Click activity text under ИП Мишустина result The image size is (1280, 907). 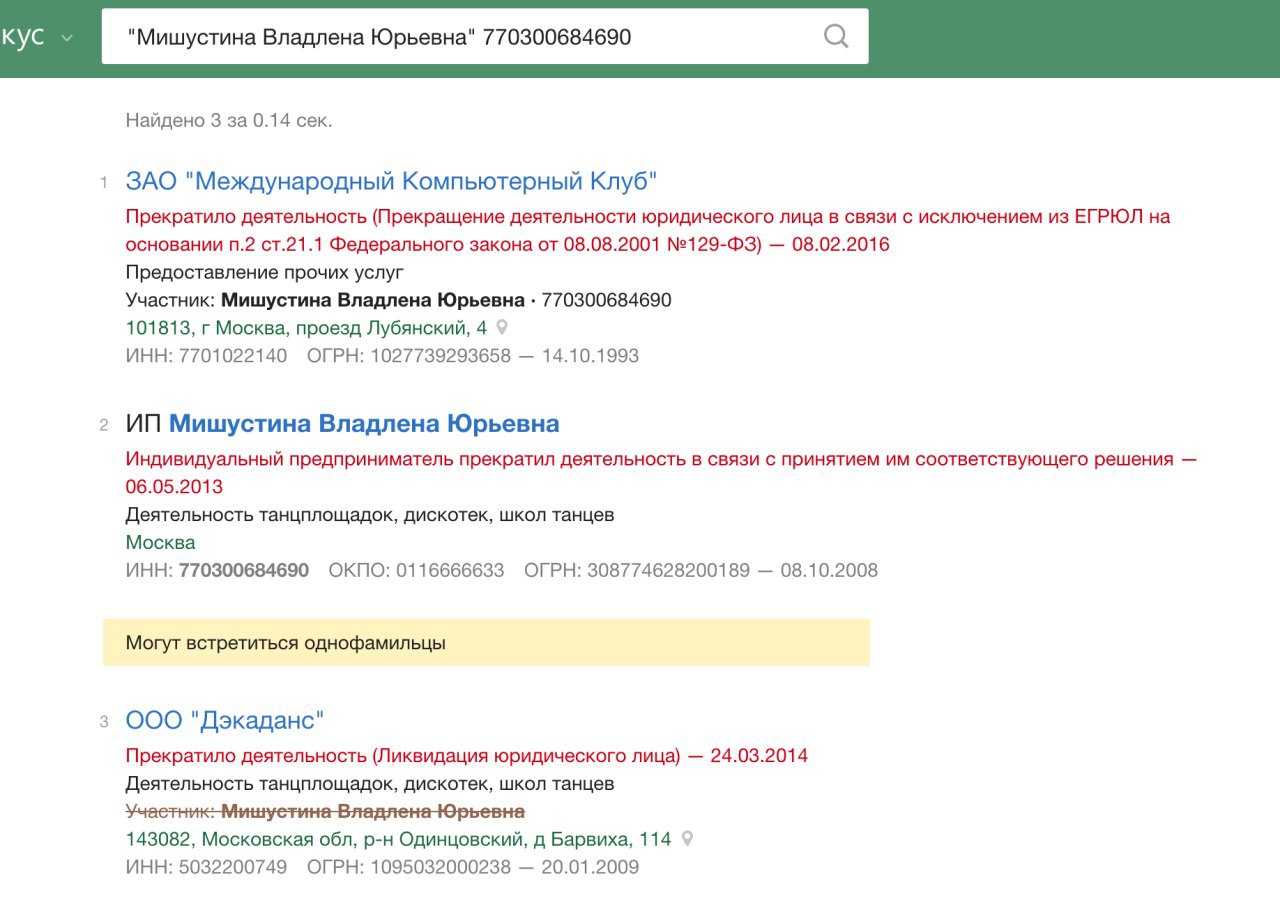[x=370, y=515]
